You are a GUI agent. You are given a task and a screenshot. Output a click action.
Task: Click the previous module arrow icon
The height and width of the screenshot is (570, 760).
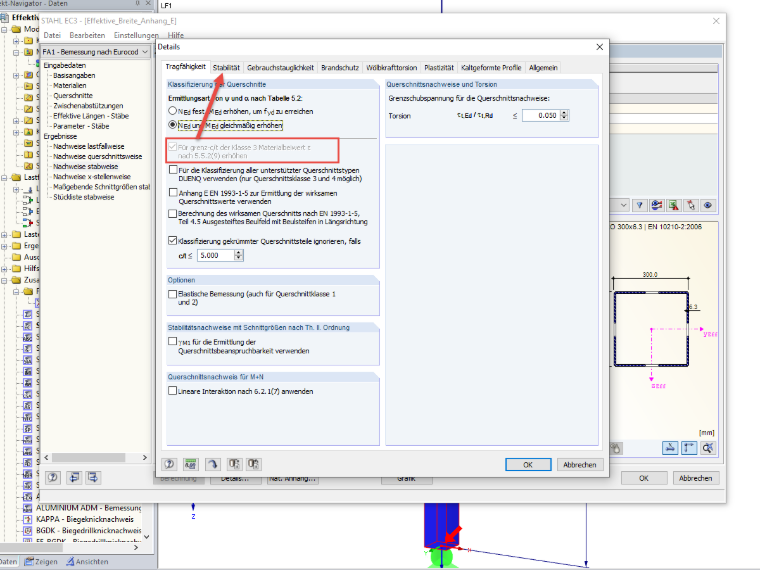pyautogui.click(x=74, y=477)
